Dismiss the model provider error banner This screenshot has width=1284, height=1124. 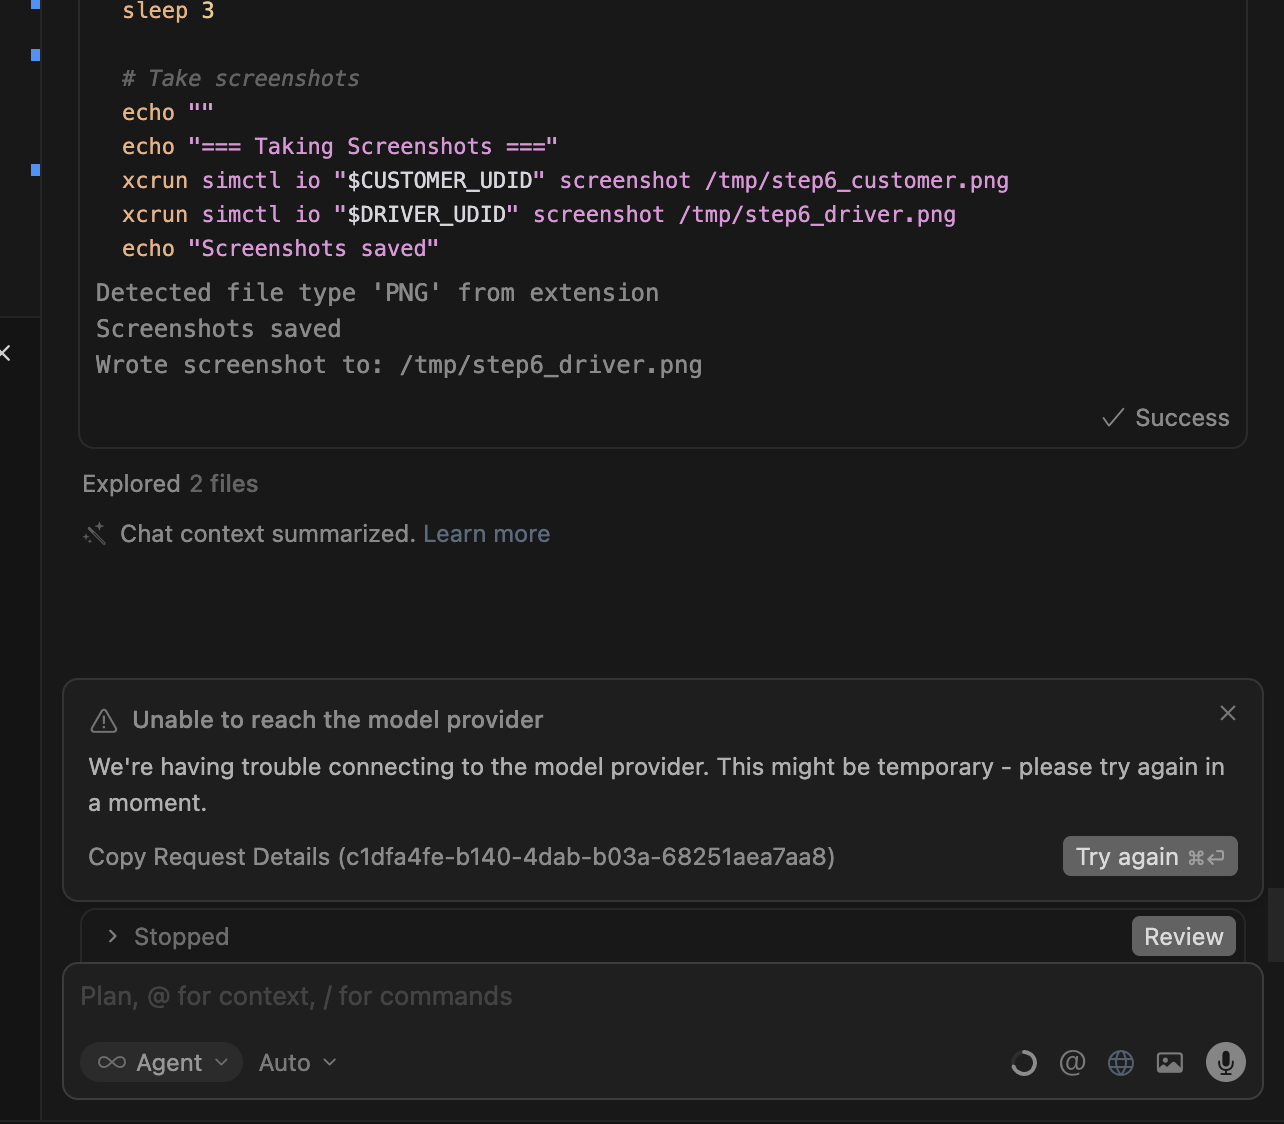(1228, 713)
